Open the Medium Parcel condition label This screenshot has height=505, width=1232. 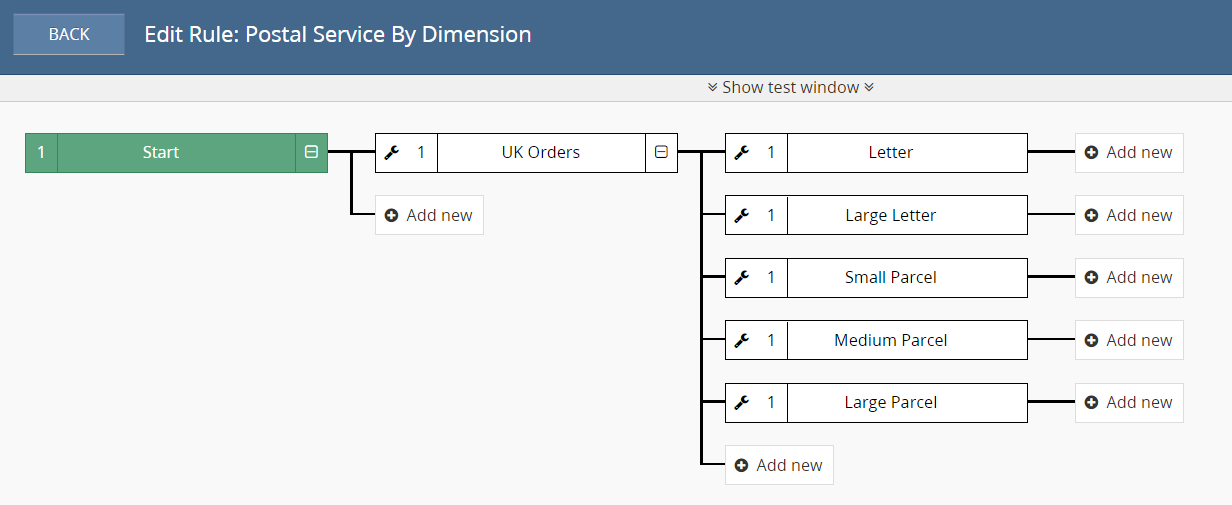[x=890, y=340]
